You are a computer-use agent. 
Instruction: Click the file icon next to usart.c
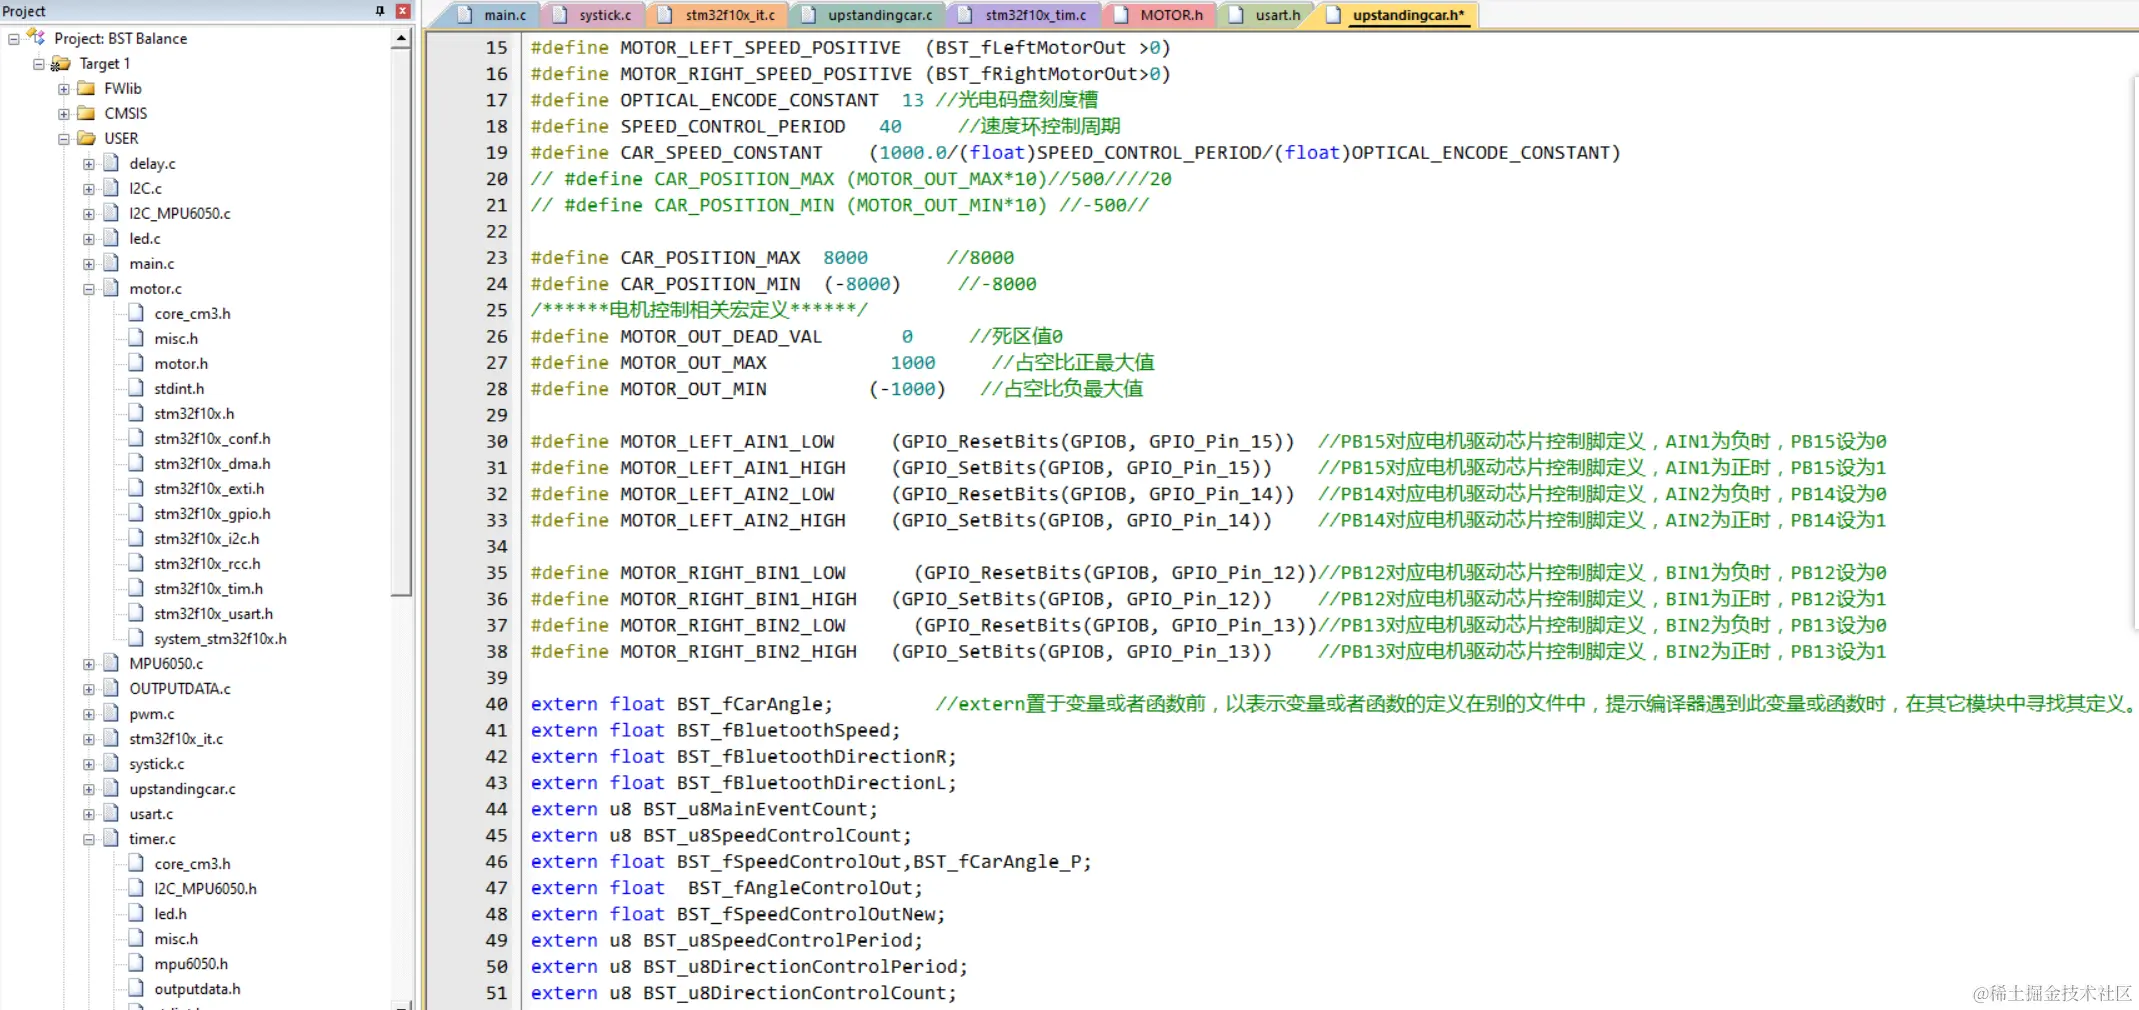click(x=112, y=813)
